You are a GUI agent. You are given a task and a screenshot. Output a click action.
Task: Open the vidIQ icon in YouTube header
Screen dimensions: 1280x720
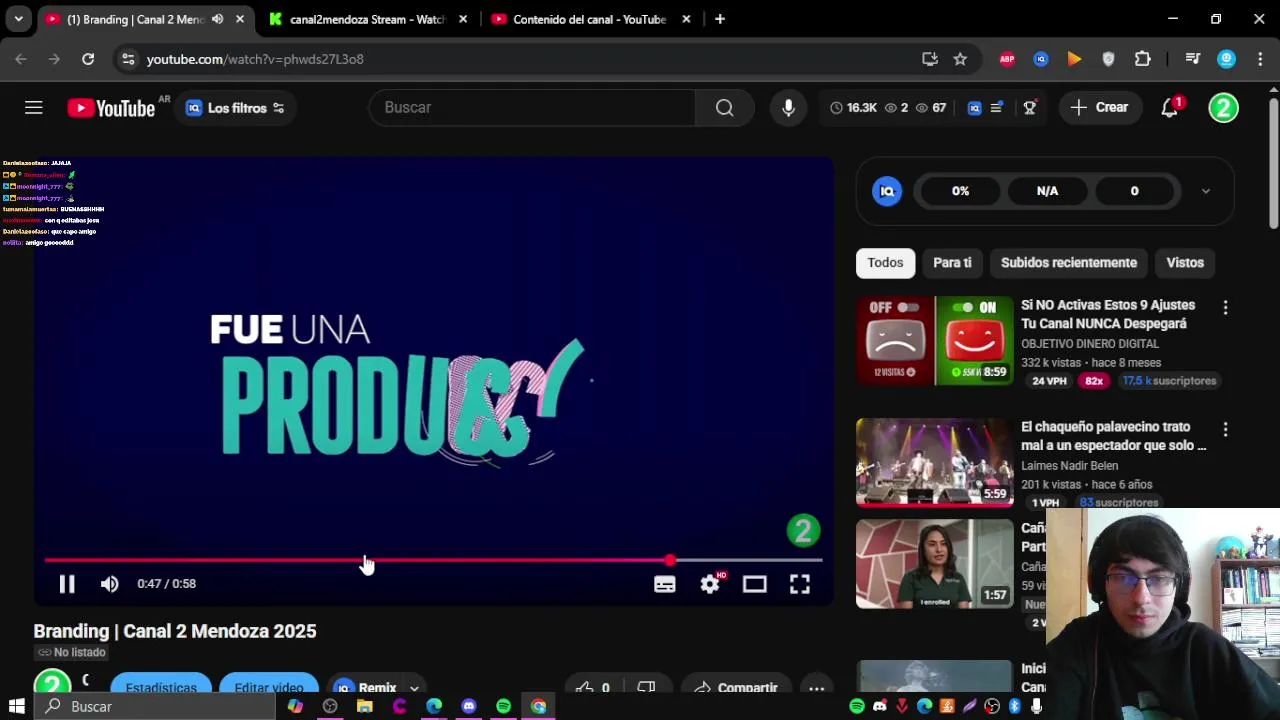coord(975,108)
